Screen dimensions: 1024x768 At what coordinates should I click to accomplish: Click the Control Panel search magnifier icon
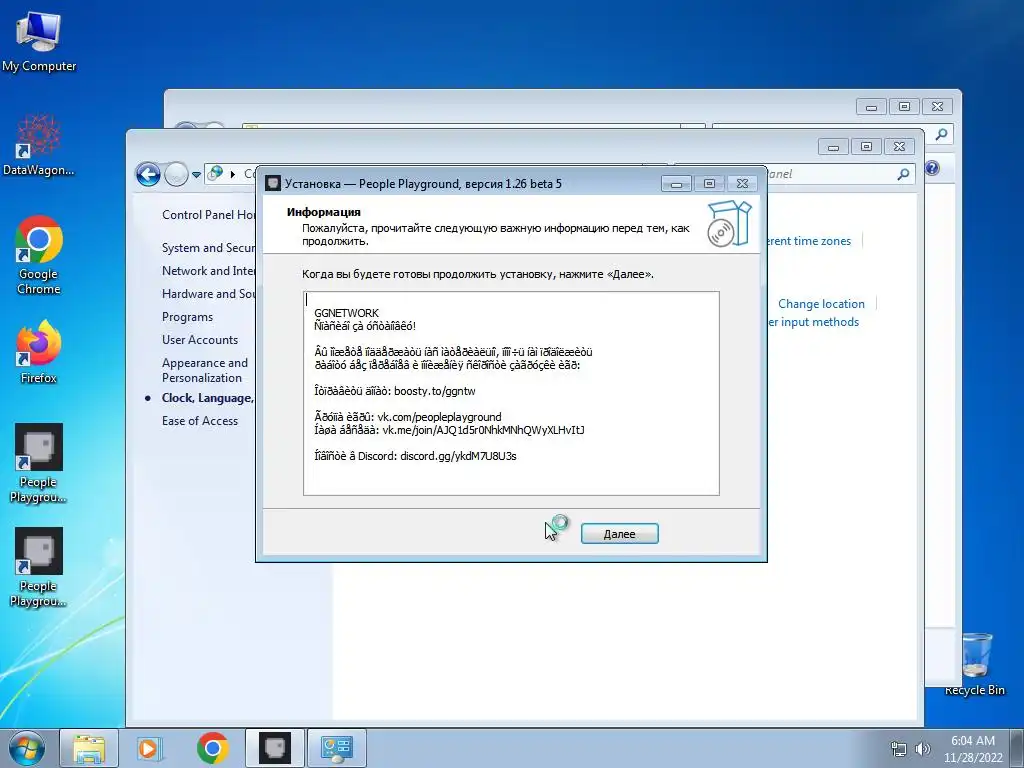click(903, 174)
